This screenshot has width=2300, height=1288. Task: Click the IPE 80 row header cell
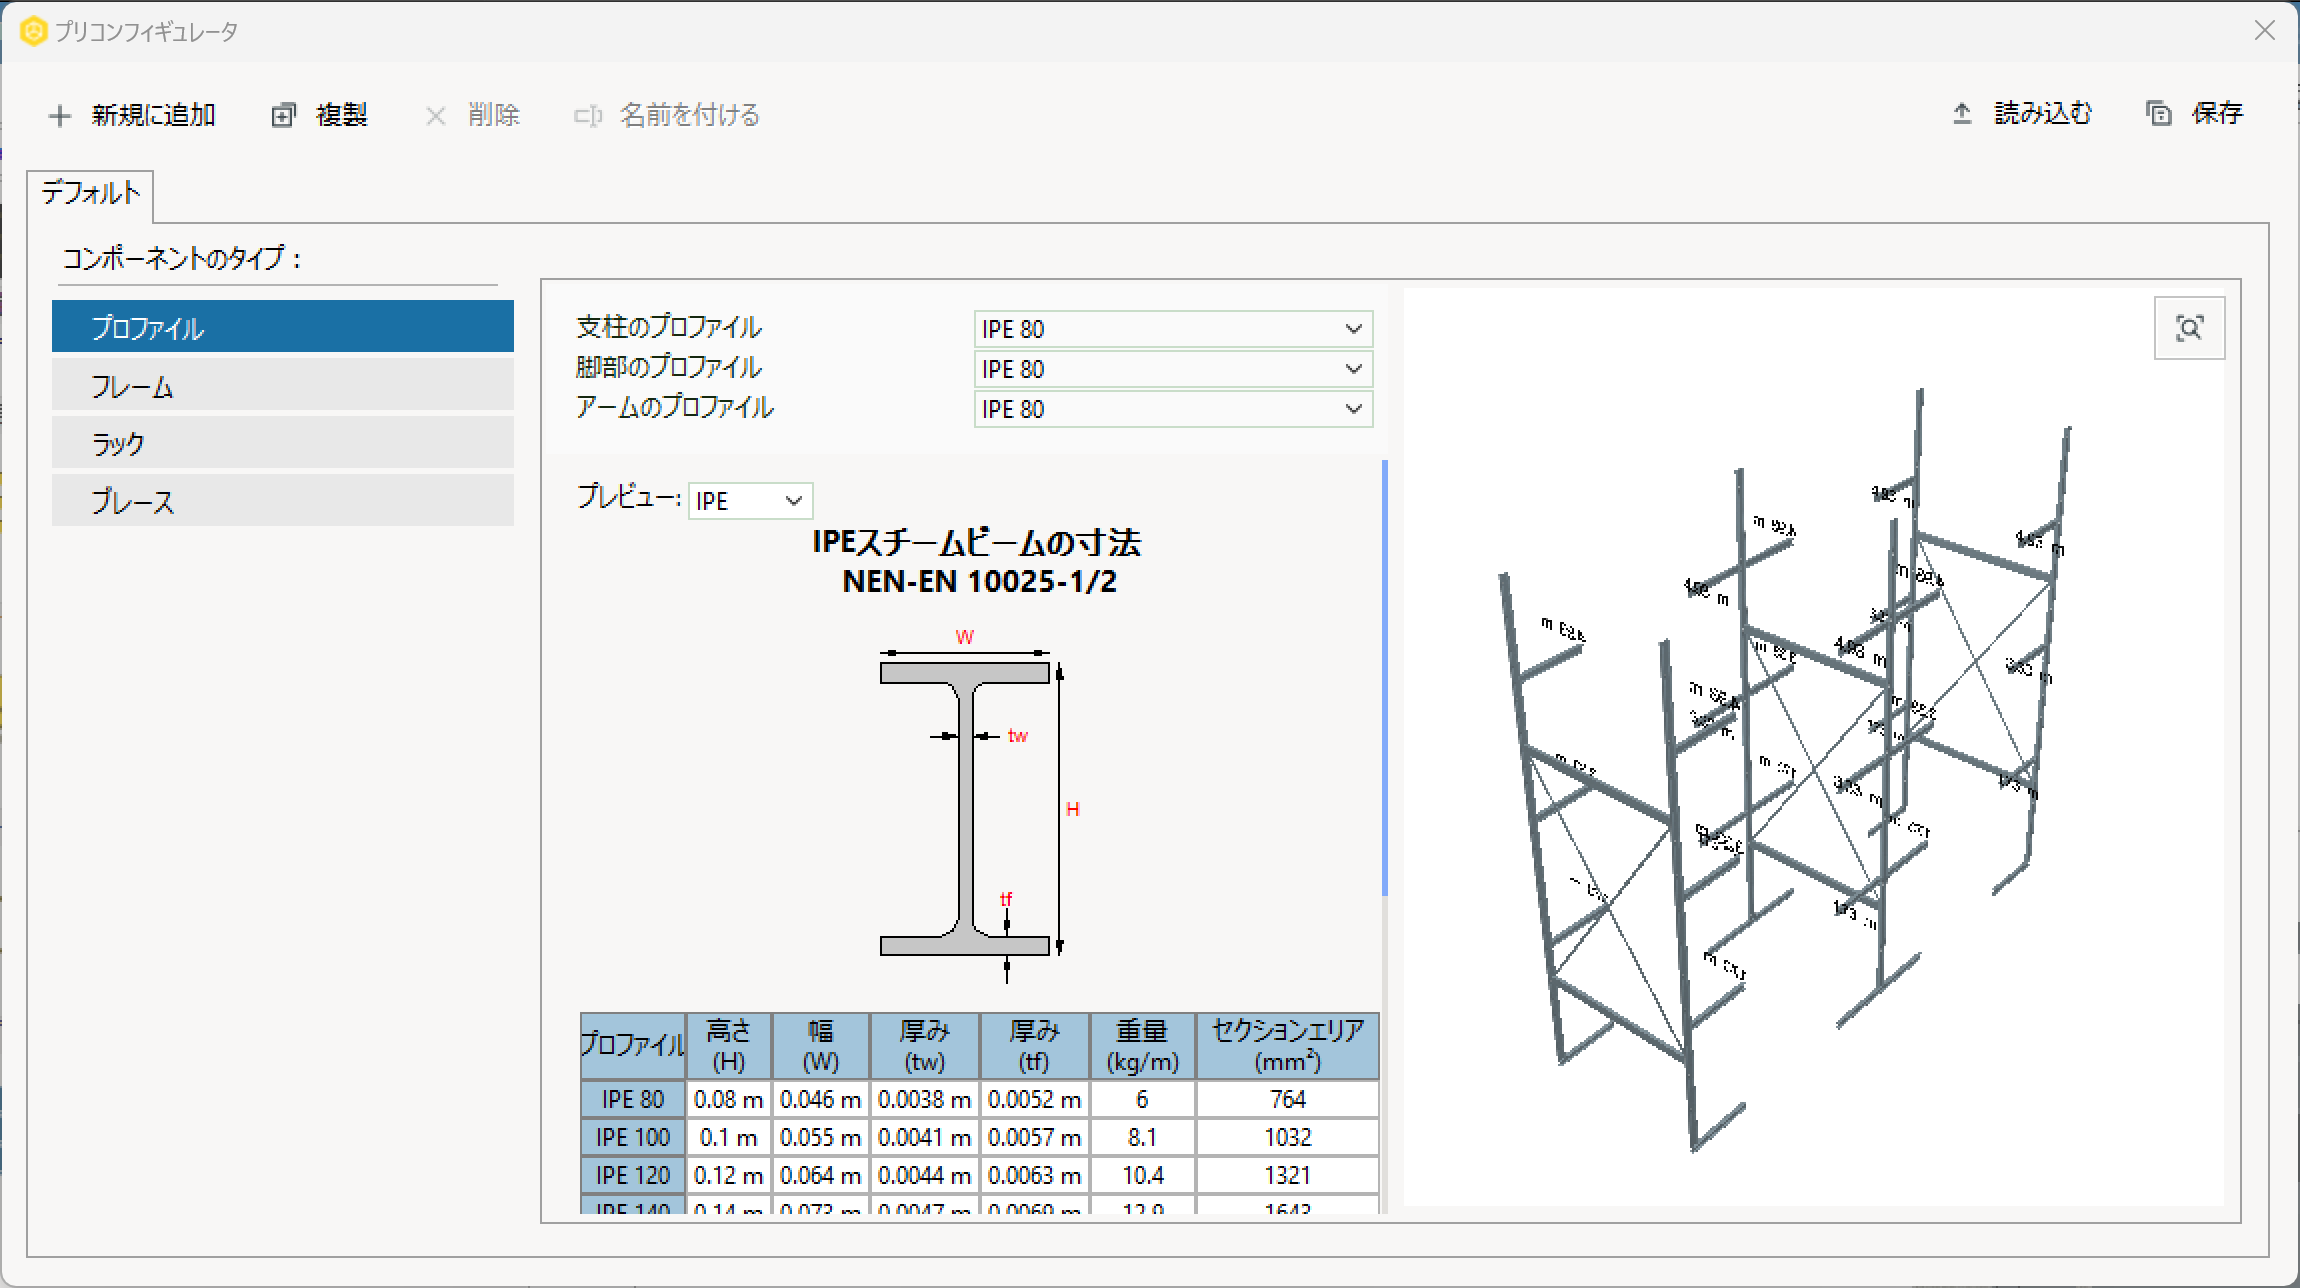point(633,1099)
